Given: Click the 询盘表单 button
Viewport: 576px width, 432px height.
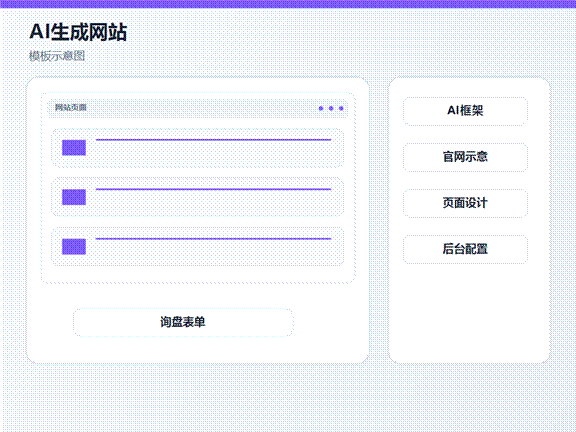Looking at the screenshot, I should tap(183, 323).
